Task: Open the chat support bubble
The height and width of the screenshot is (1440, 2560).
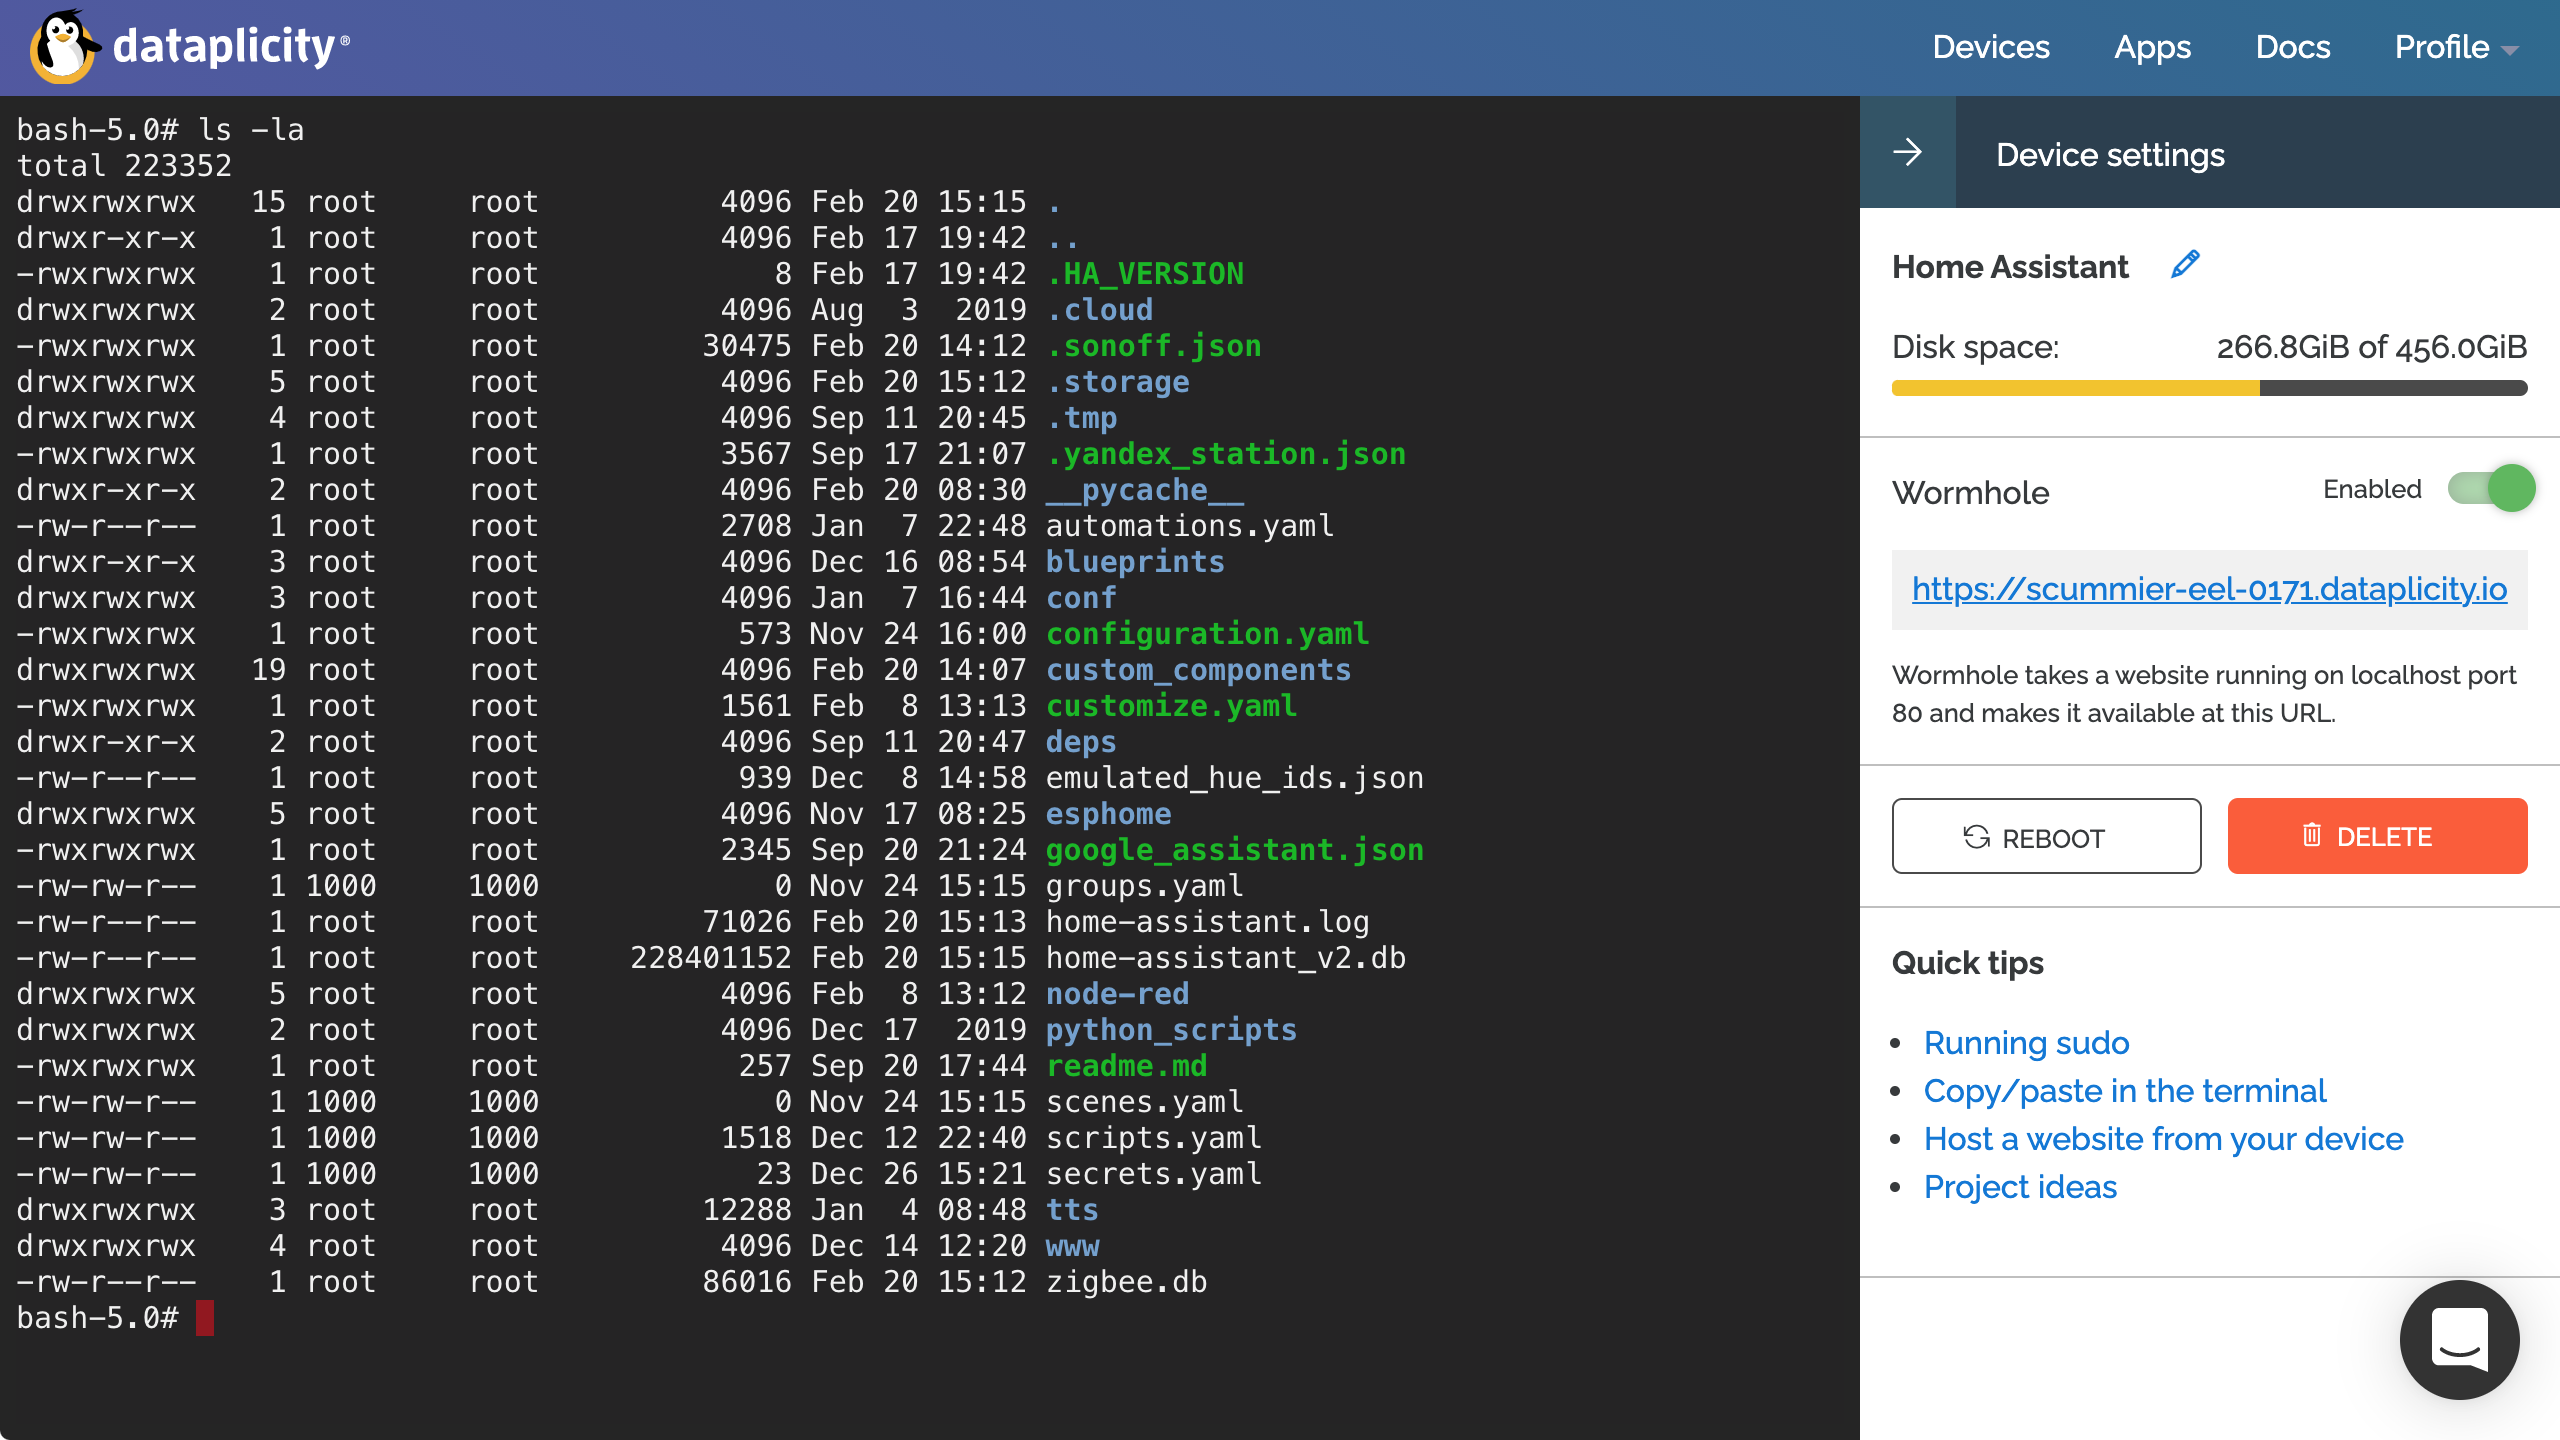Action: [2459, 1339]
